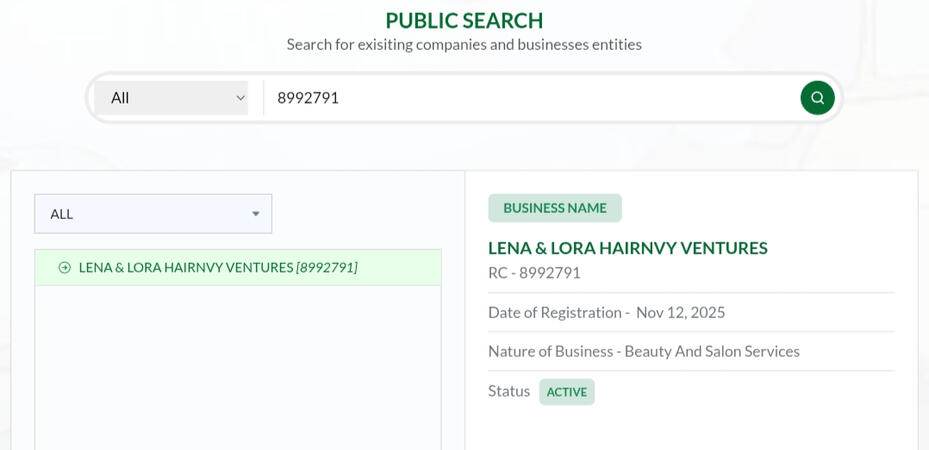Click 'Search for exisiting companies and businesses entities'

point(464,44)
